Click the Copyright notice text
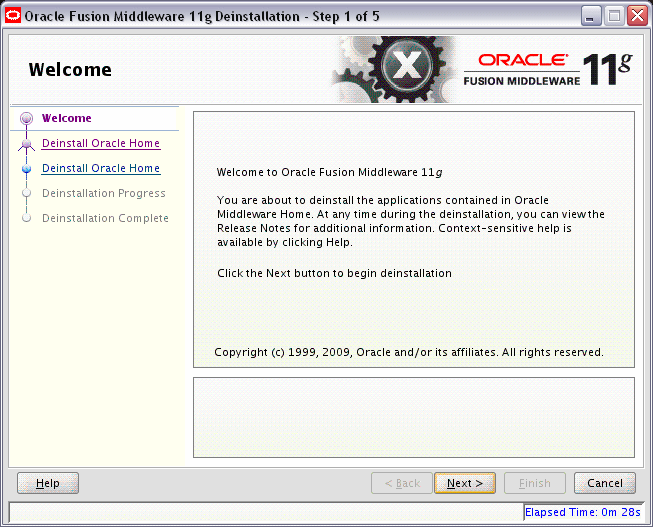653x527 pixels. (409, 352)
